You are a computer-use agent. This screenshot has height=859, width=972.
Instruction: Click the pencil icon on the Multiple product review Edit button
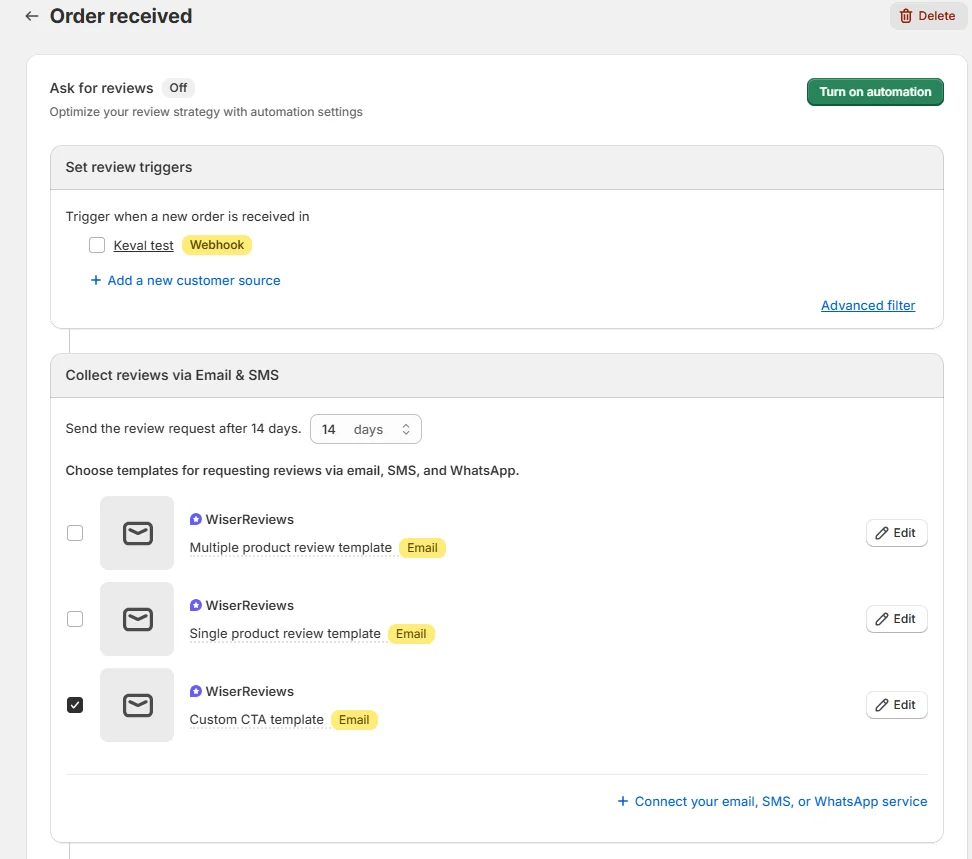(884, 532)
